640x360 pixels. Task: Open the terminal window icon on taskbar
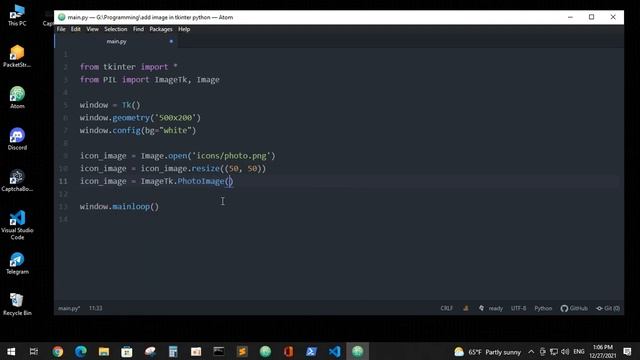[x=219, y=351]
